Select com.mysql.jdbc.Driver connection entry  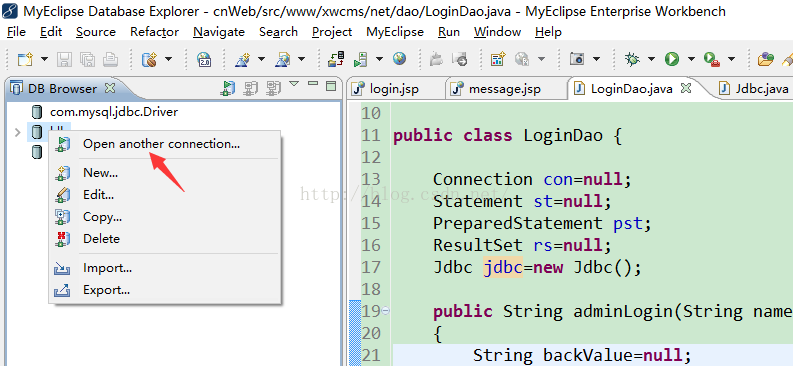114,112
